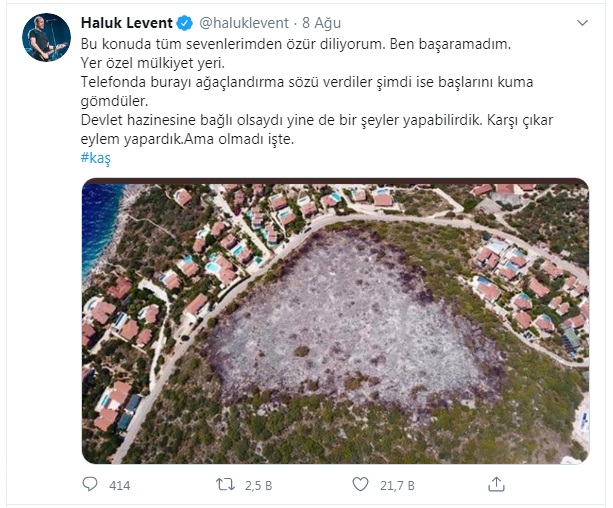This screenshot has height=508, width=613.
Task: Retweet using the retweet arrows icon
Action: (226, 485)
